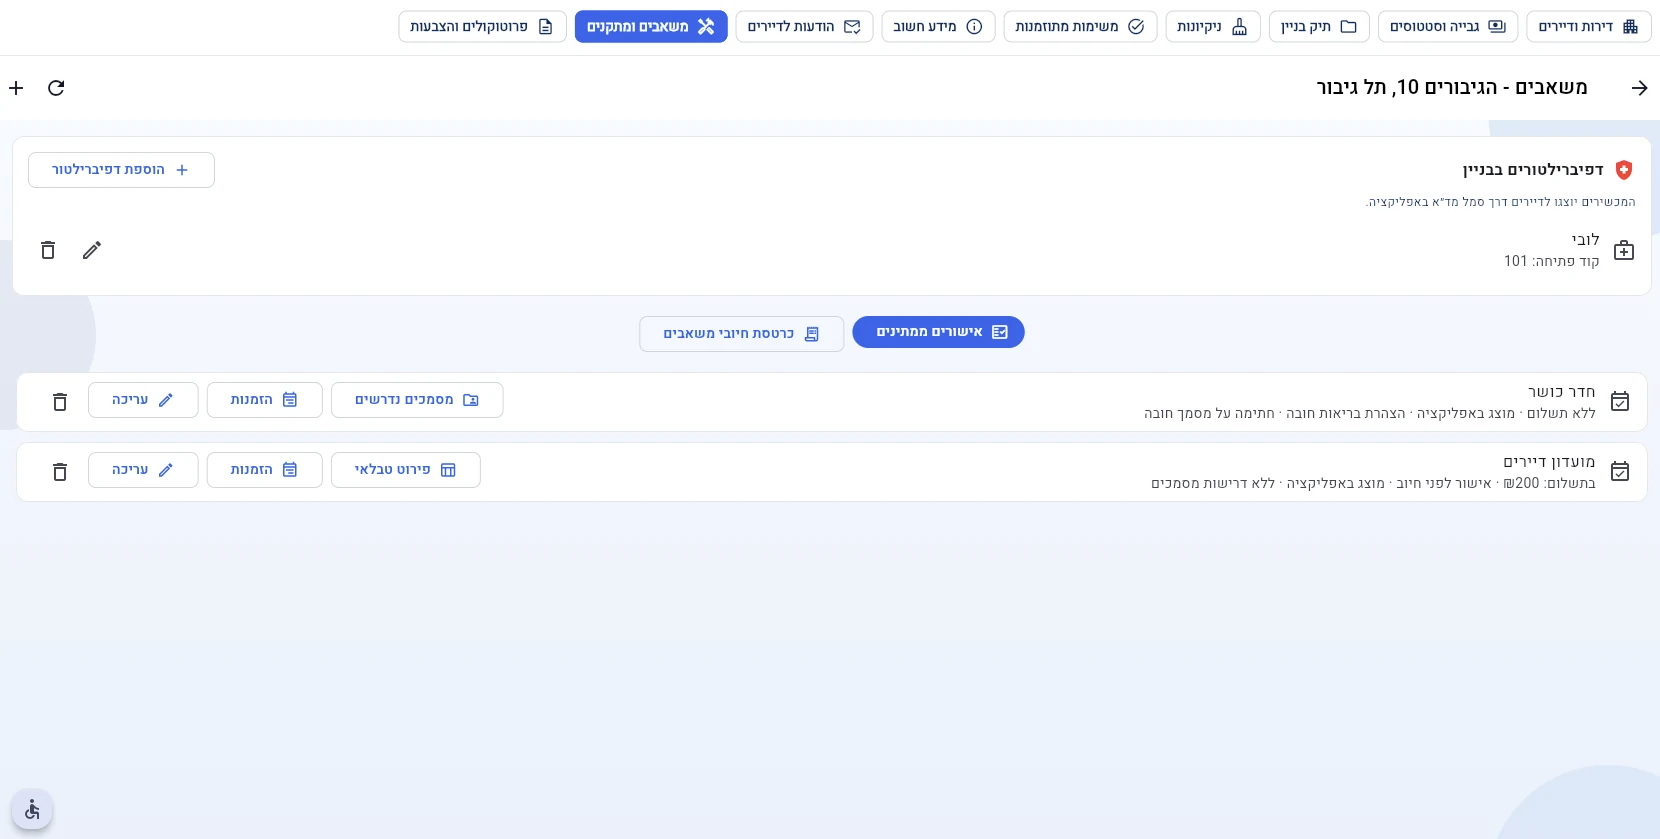The width and height of the screenshot is (1660, 839).
Task: Open the תיק בניין tab
Action: pos(1319,27)
